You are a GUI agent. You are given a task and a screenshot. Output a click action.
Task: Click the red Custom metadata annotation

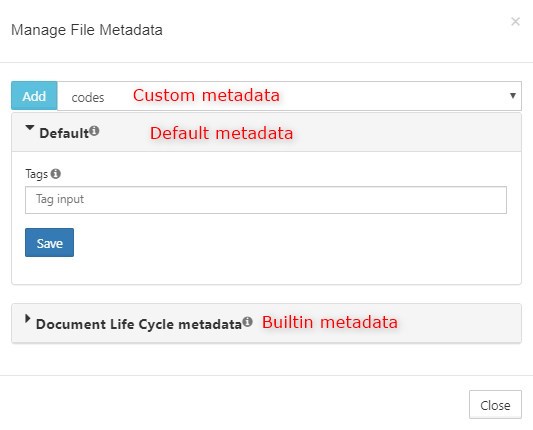click(206, 95)
